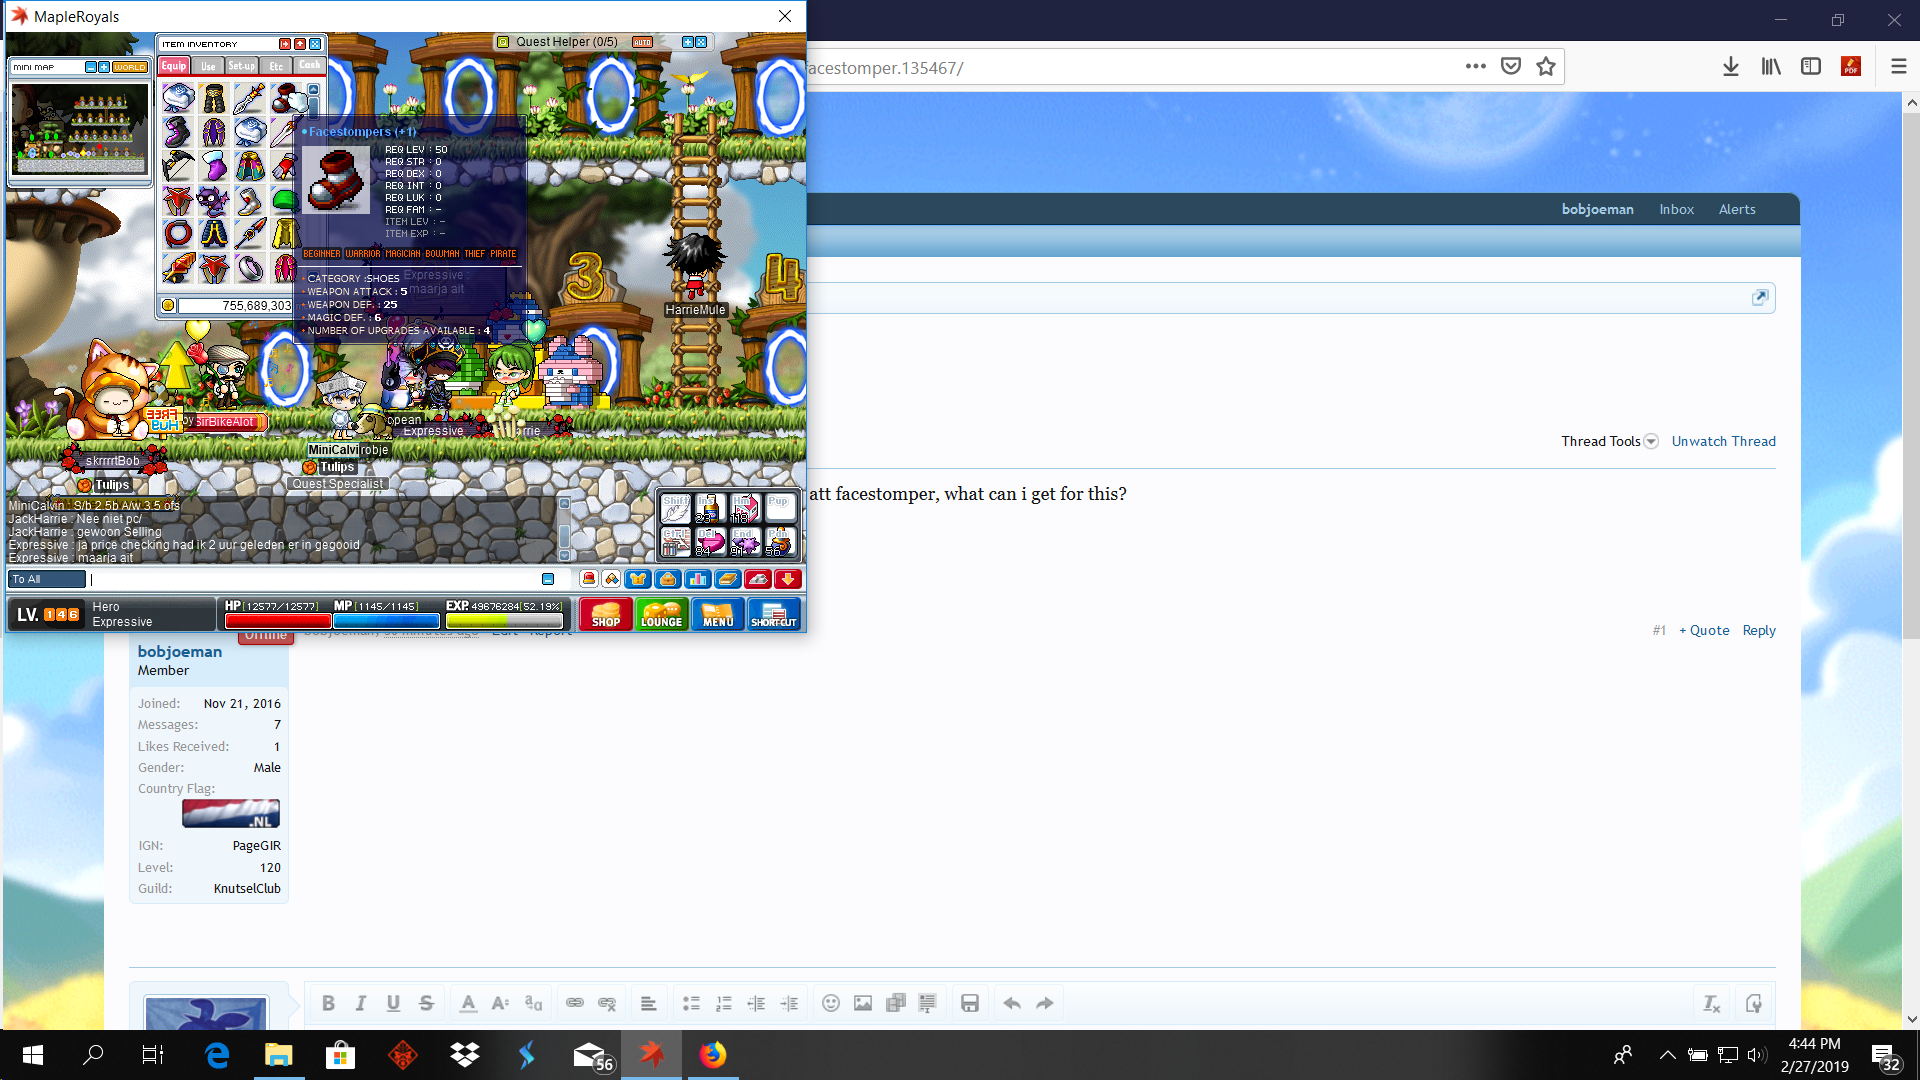Open the Equipment window icon
1920x1080 pixels.
click(638, 579)
